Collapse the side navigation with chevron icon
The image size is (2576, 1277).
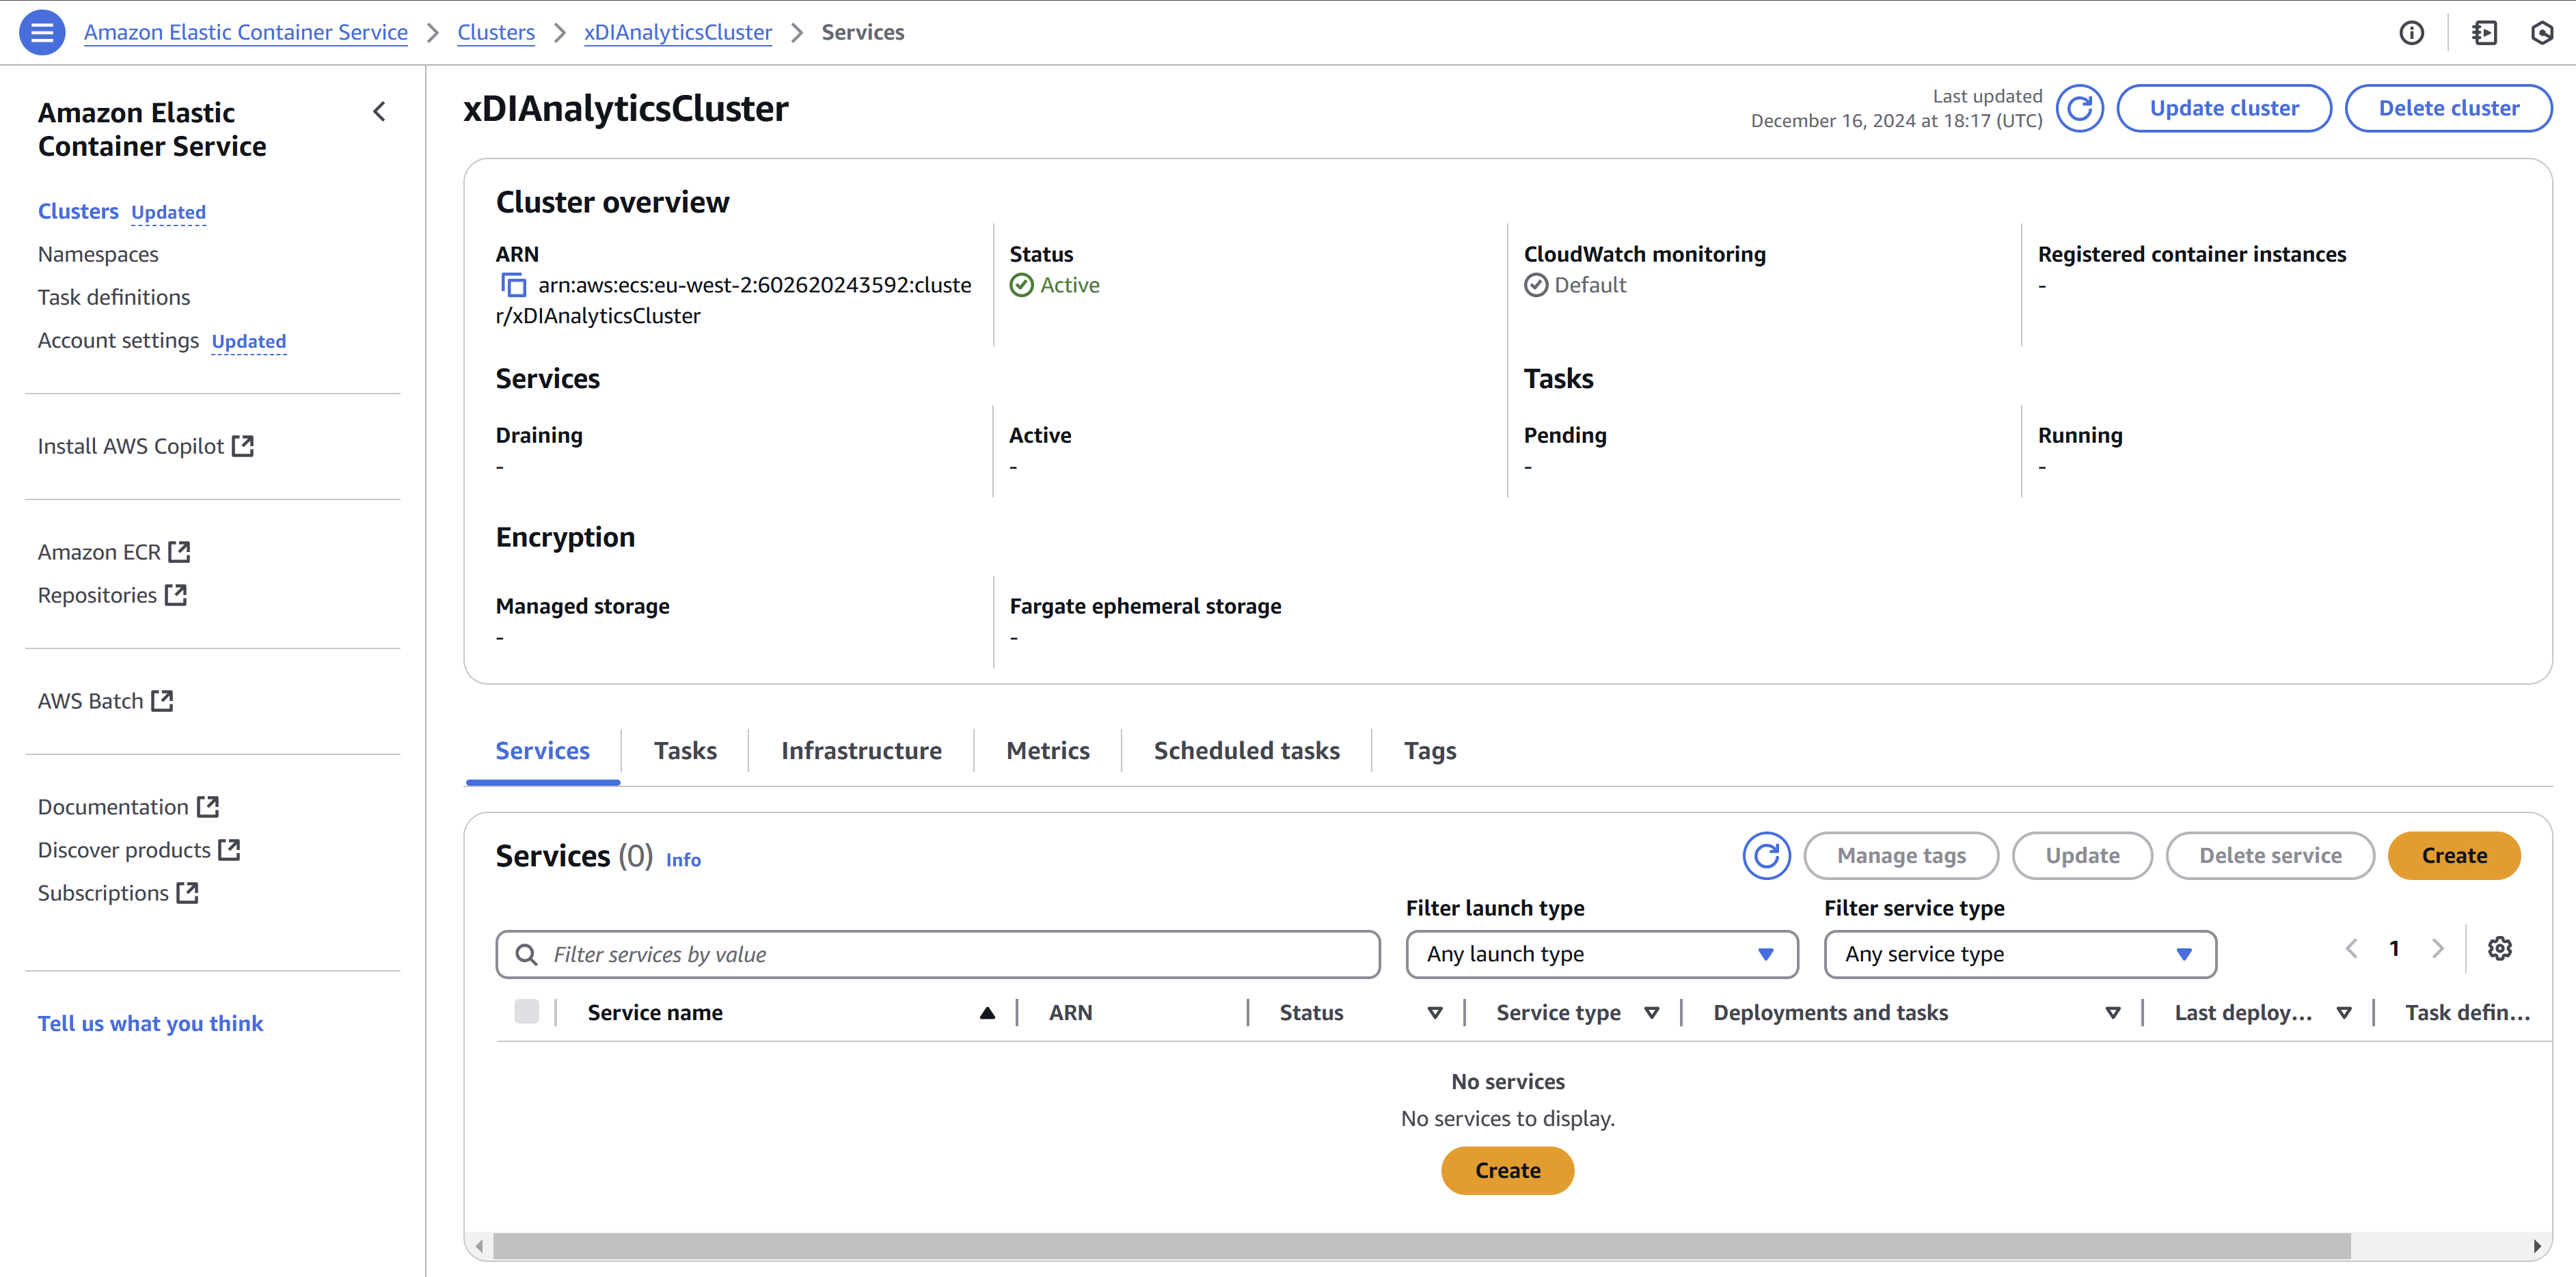(379, 112)
